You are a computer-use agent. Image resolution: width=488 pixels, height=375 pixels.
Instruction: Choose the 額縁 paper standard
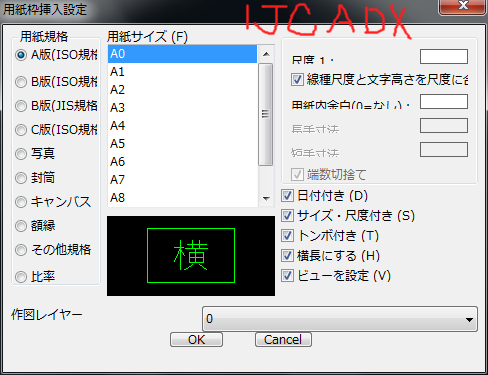[x=21, y=226]
